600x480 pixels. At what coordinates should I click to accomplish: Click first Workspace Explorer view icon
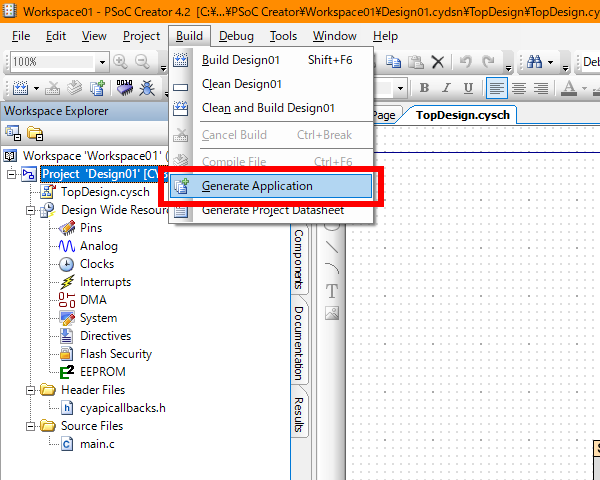tap(13, 134)
